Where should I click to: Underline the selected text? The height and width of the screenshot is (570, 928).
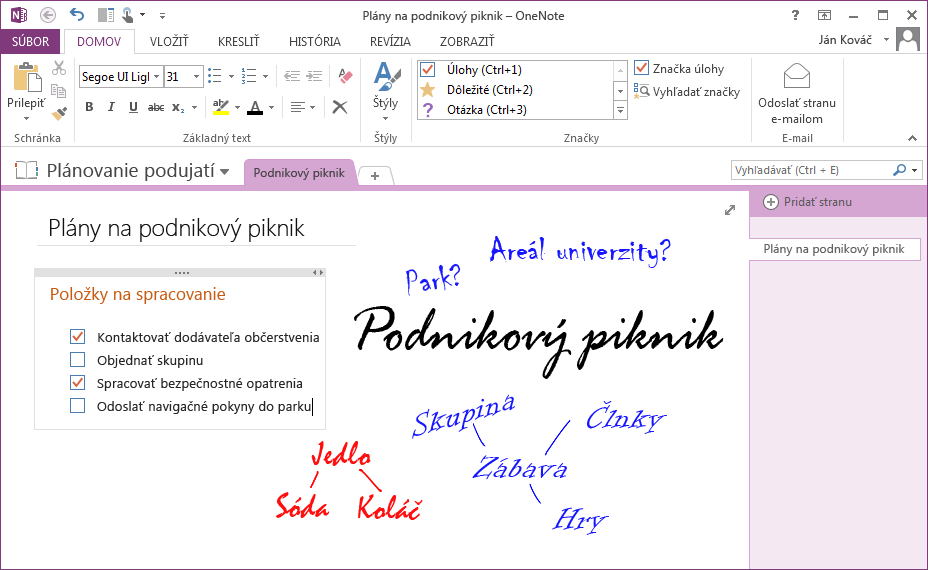click(x=133, y=107)
